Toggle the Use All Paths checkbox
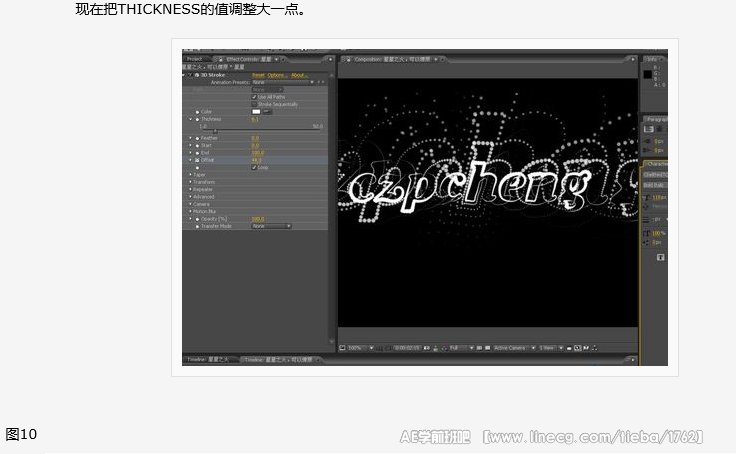Image resolution: width=736 pixels, height=454 pixels. 254,97
